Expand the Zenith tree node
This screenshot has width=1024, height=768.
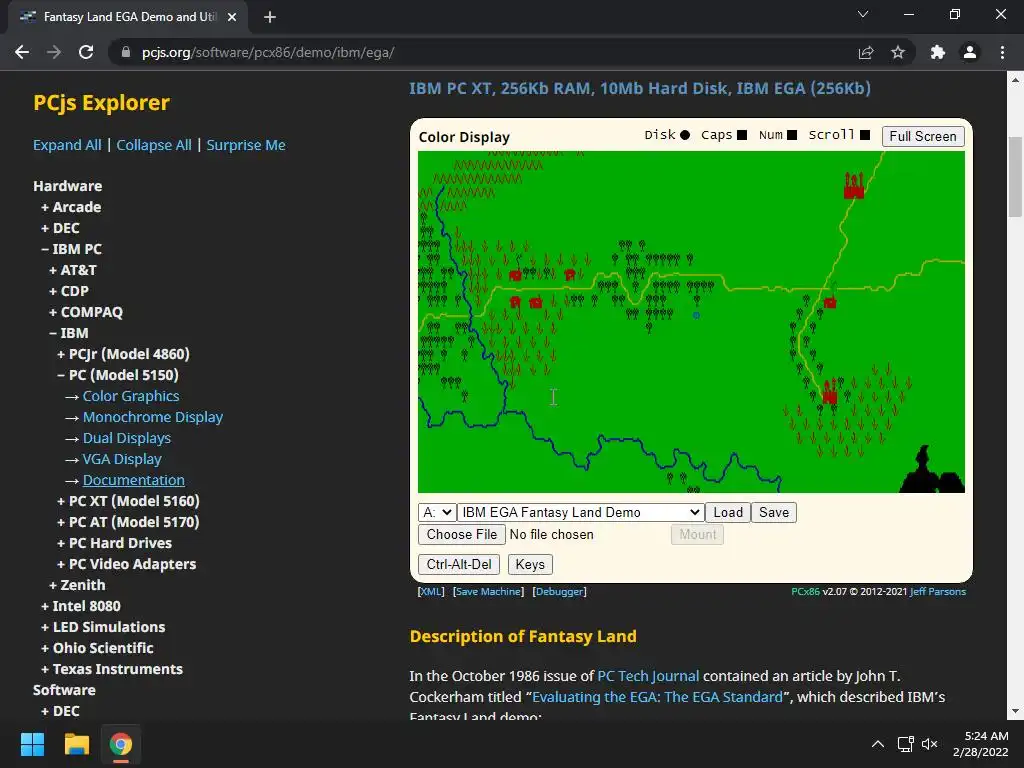(77, 585)
